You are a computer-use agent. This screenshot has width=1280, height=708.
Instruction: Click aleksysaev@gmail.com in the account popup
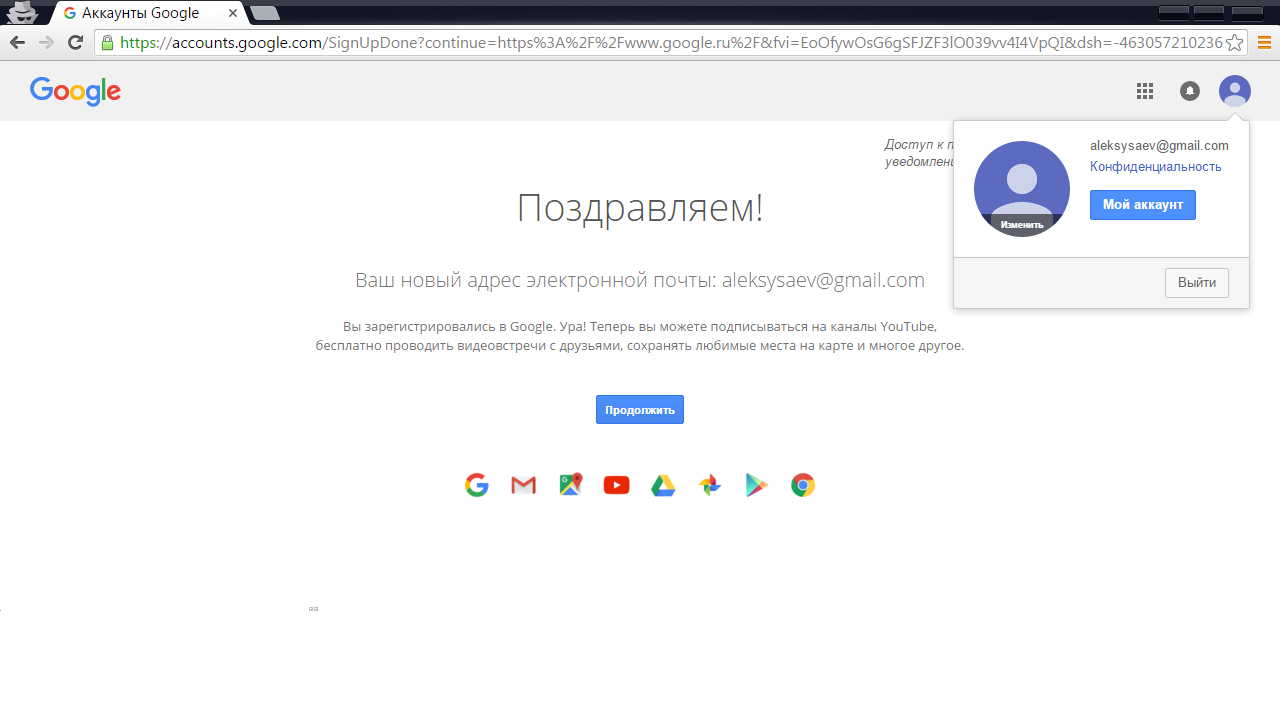tap(1159, 146)
